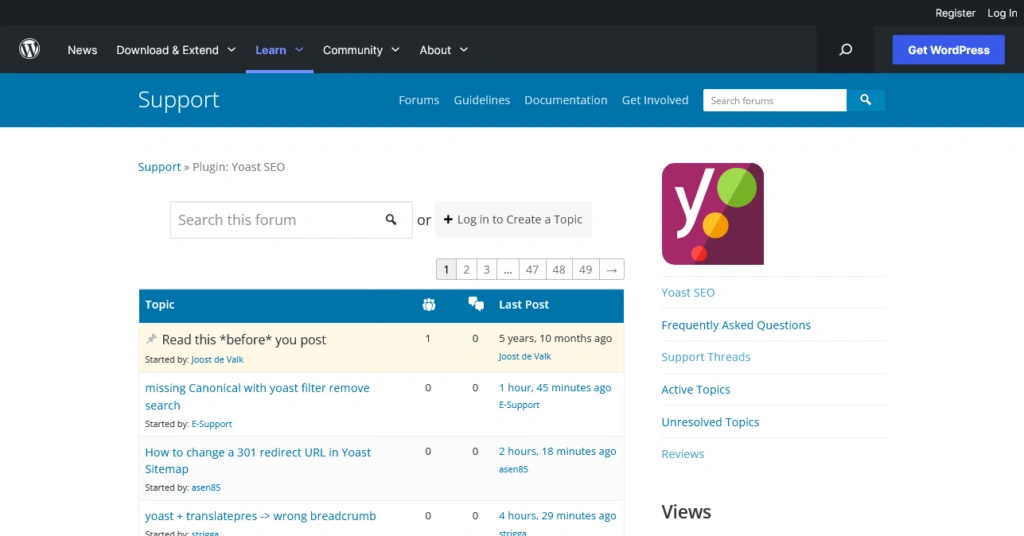Expand the Community dropdown menu

(x=361, y=50)
